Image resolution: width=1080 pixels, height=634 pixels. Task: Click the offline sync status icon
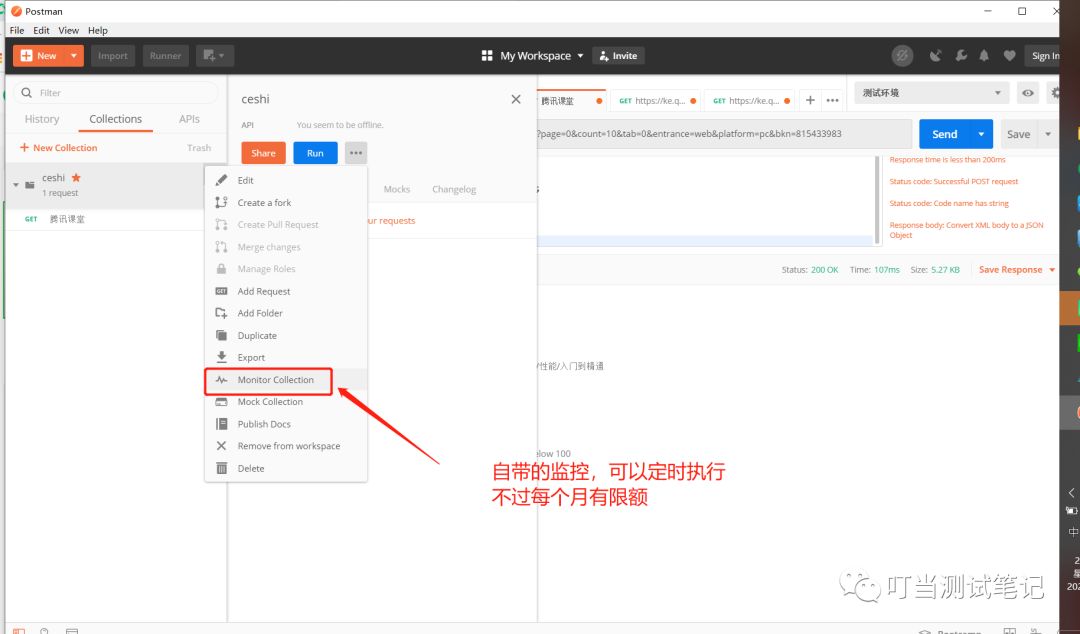click(902, 56)
